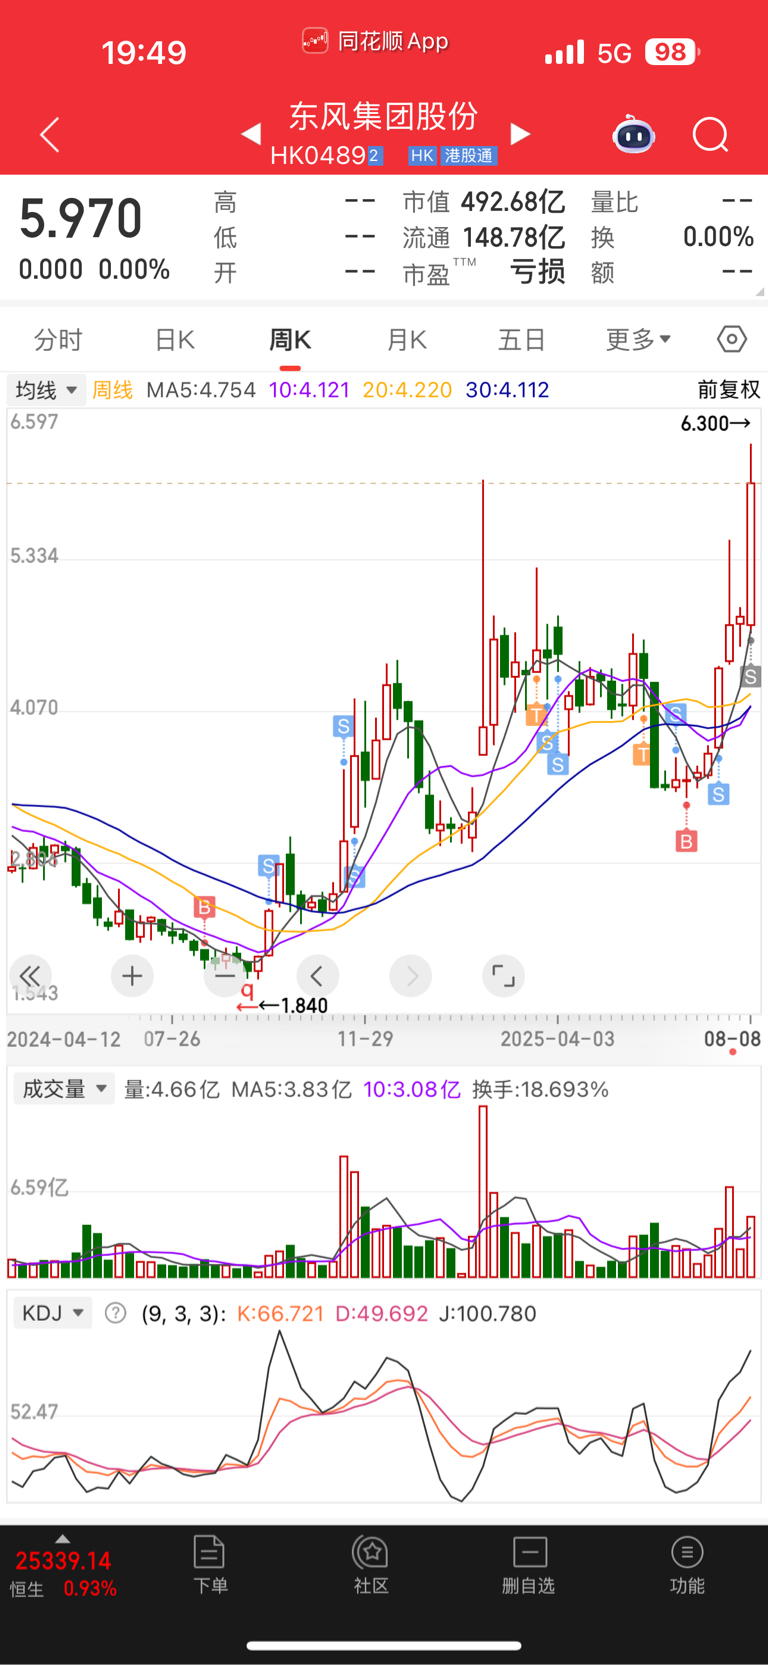Open 更多 period dropdown
This screenshot has width=768, height=1665.
coord(638,340)
